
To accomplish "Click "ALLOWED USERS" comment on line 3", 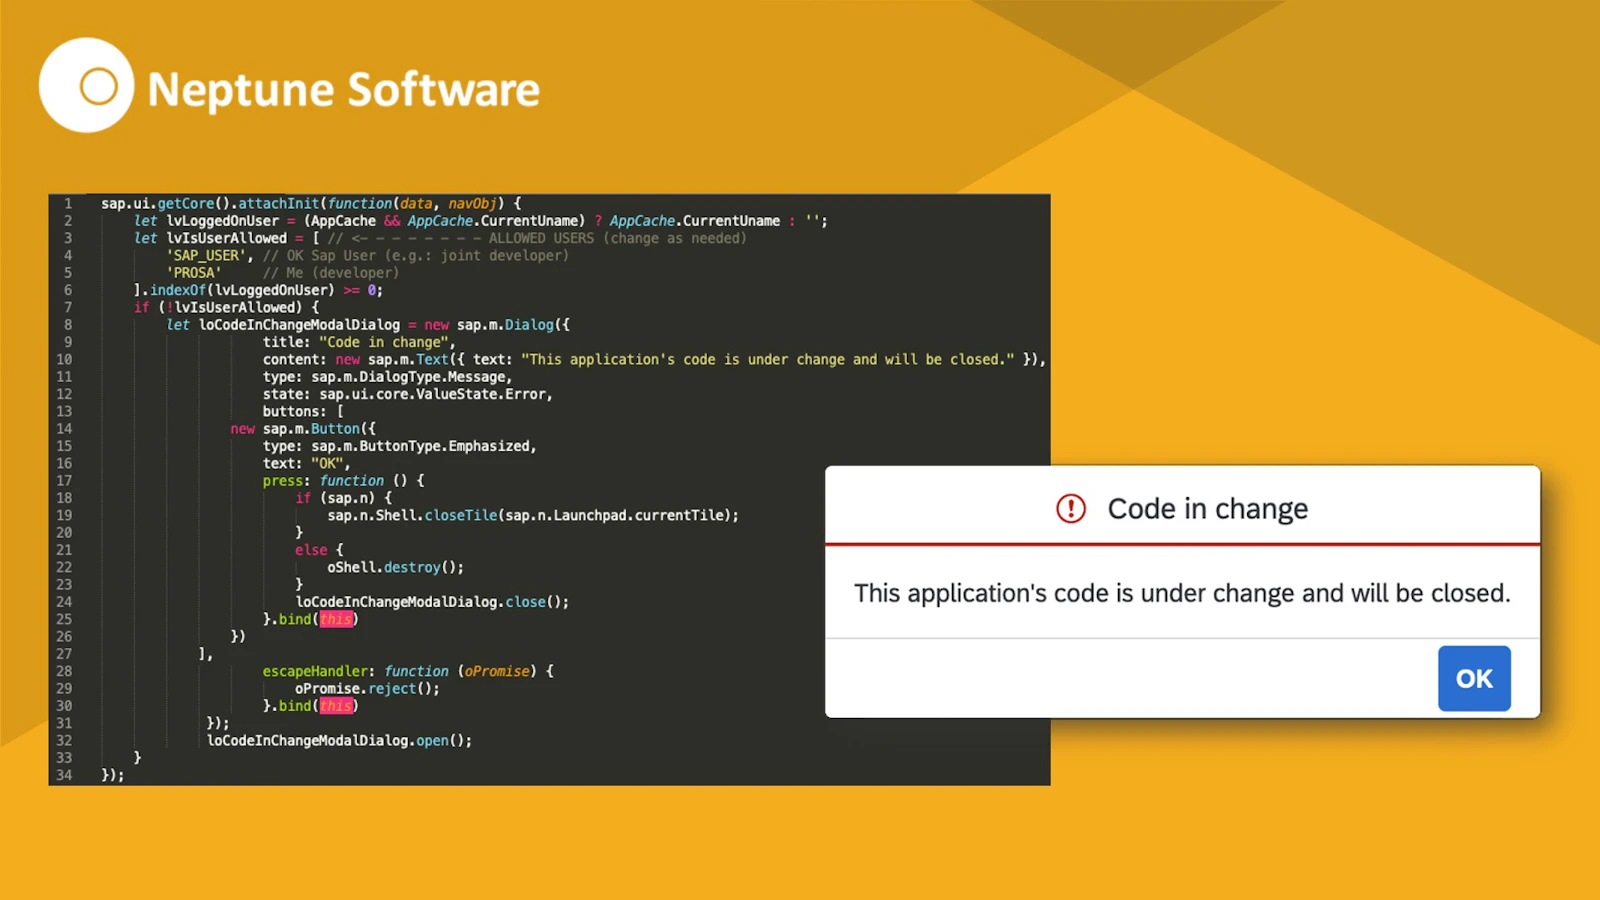I will pos(541,238).
